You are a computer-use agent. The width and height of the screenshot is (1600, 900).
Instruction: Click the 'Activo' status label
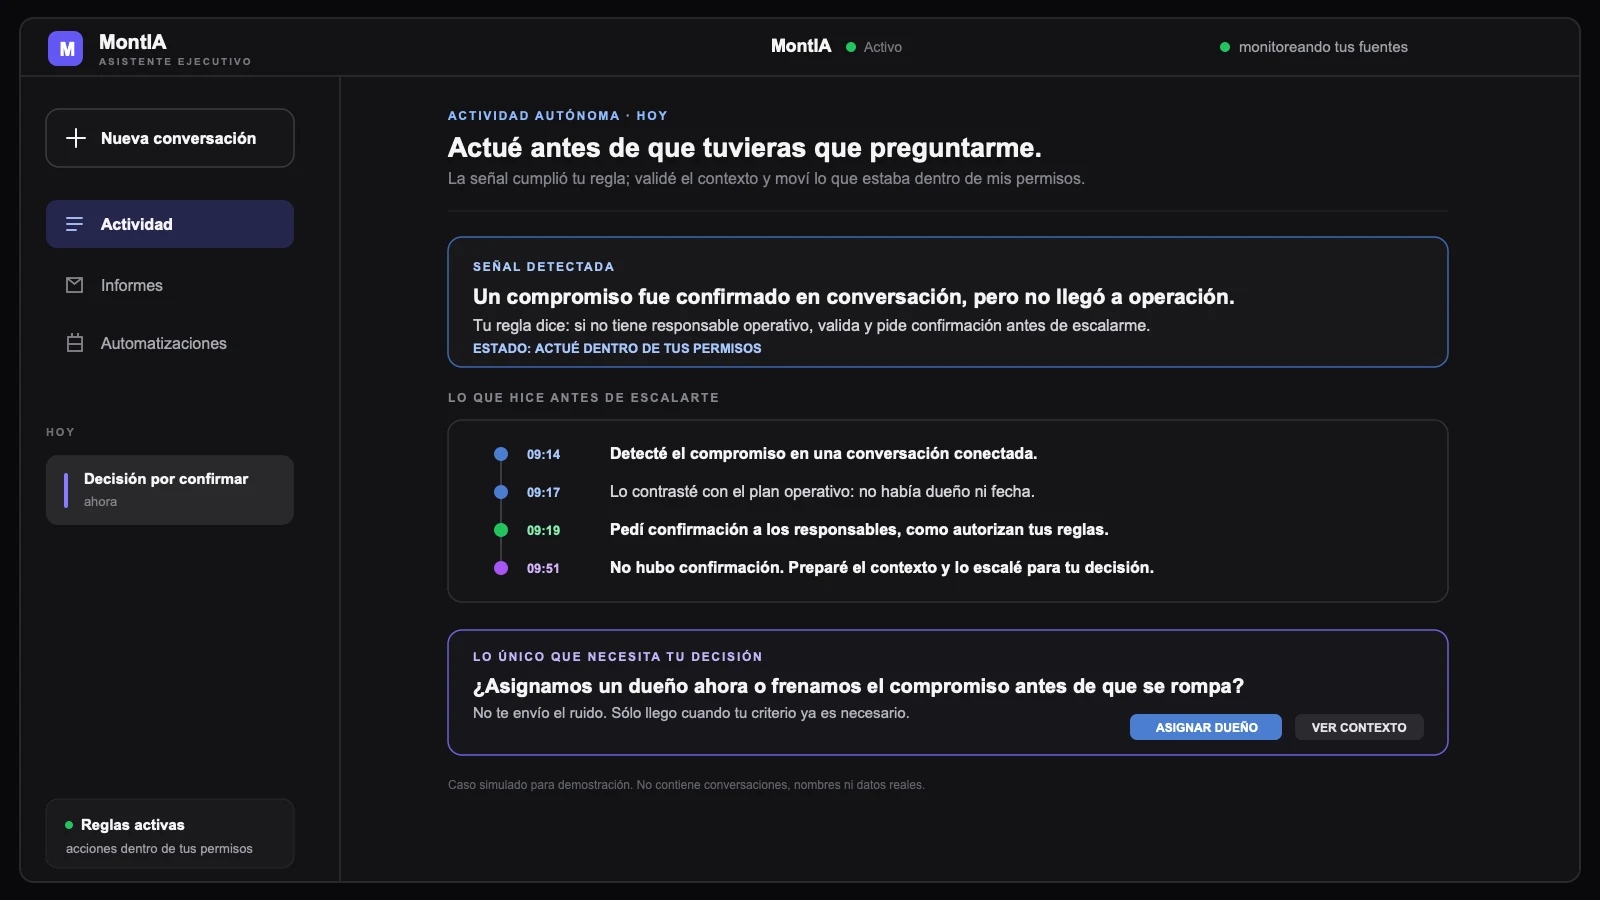883,47
